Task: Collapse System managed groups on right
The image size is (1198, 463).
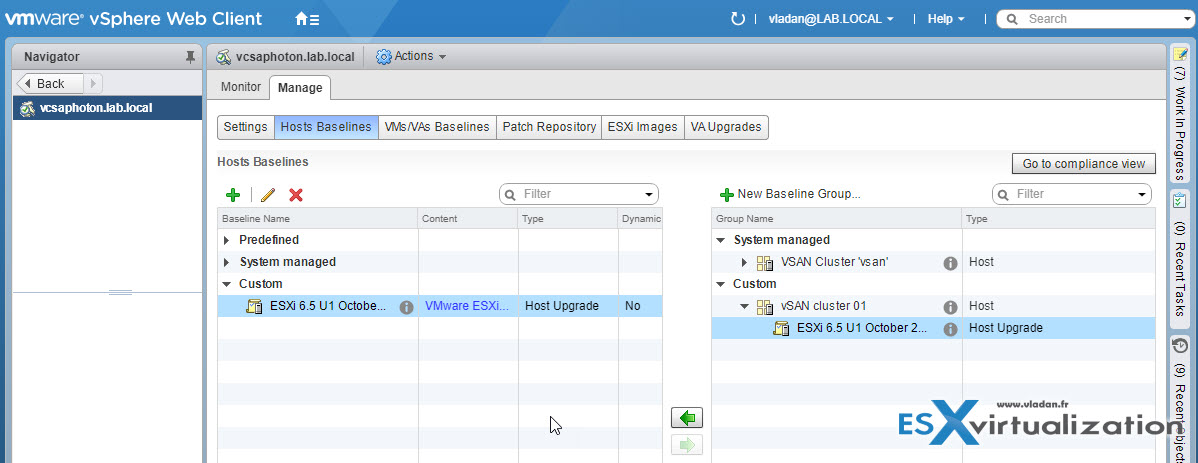Action: coord(721,240)
